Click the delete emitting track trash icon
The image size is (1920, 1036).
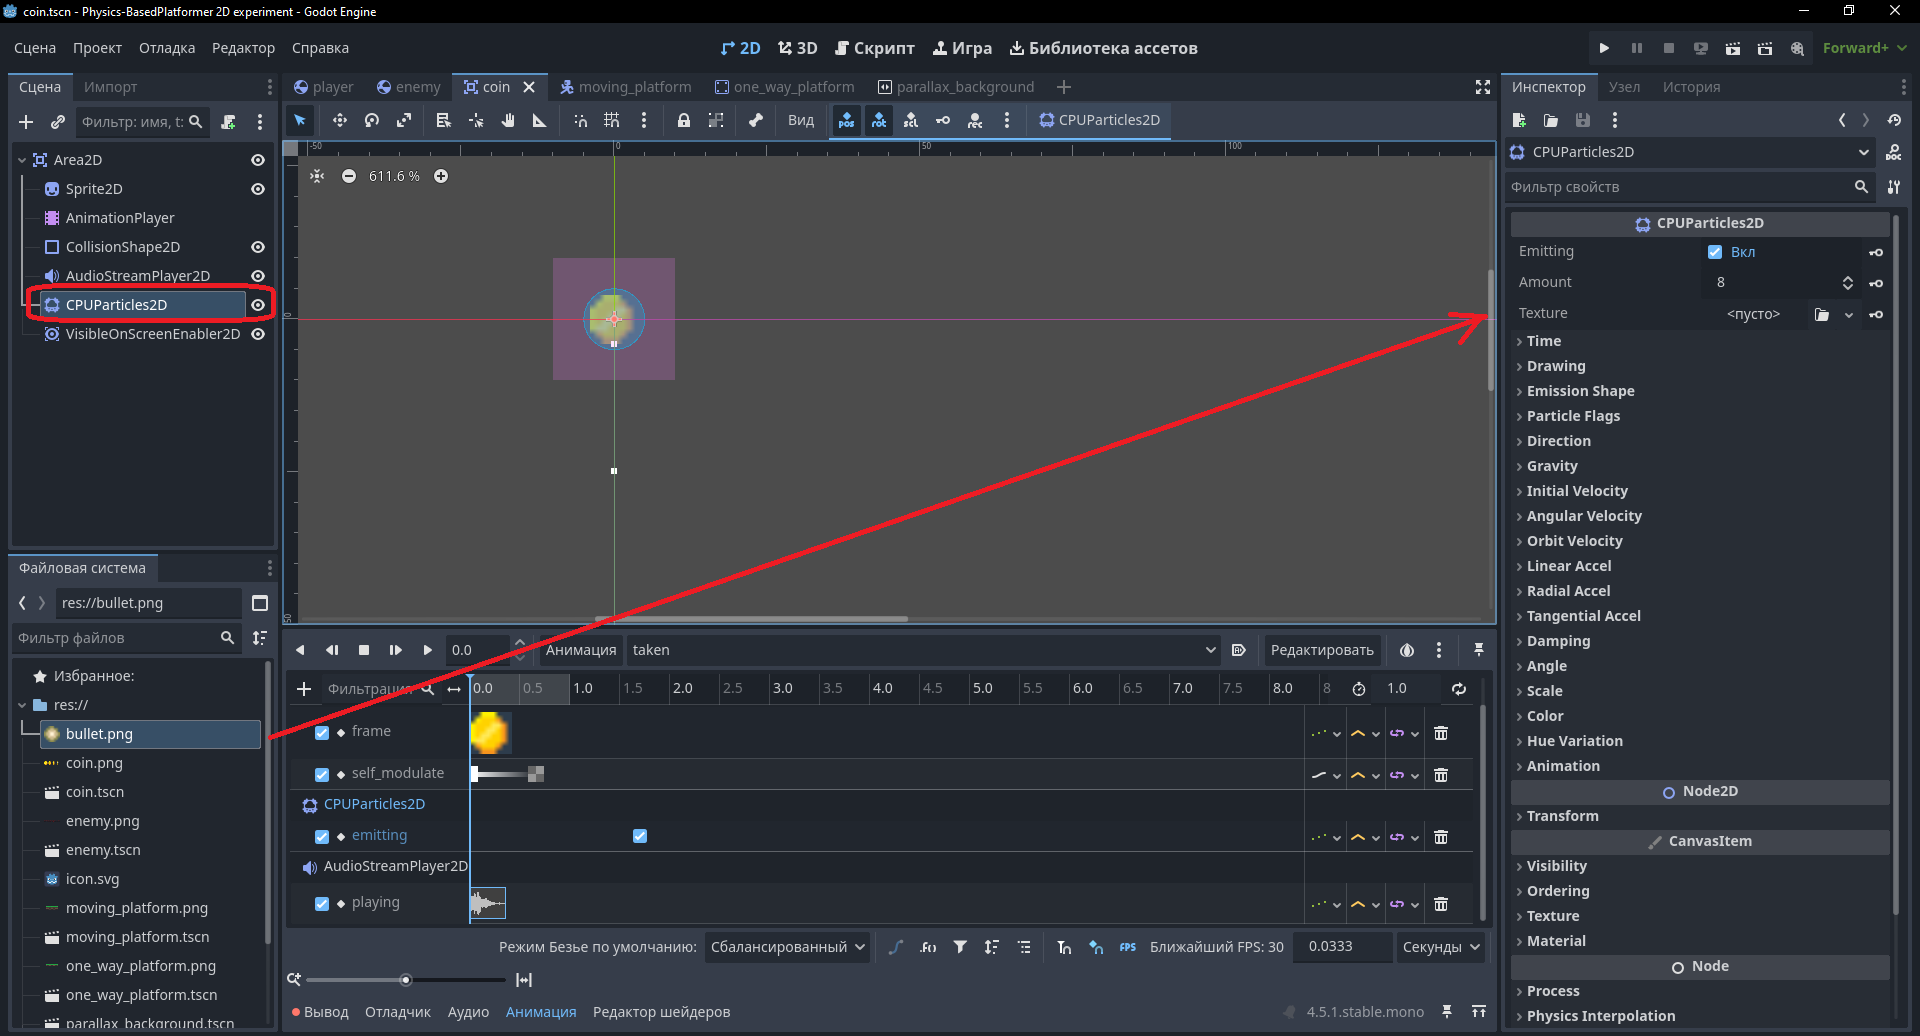[1441, 837]
